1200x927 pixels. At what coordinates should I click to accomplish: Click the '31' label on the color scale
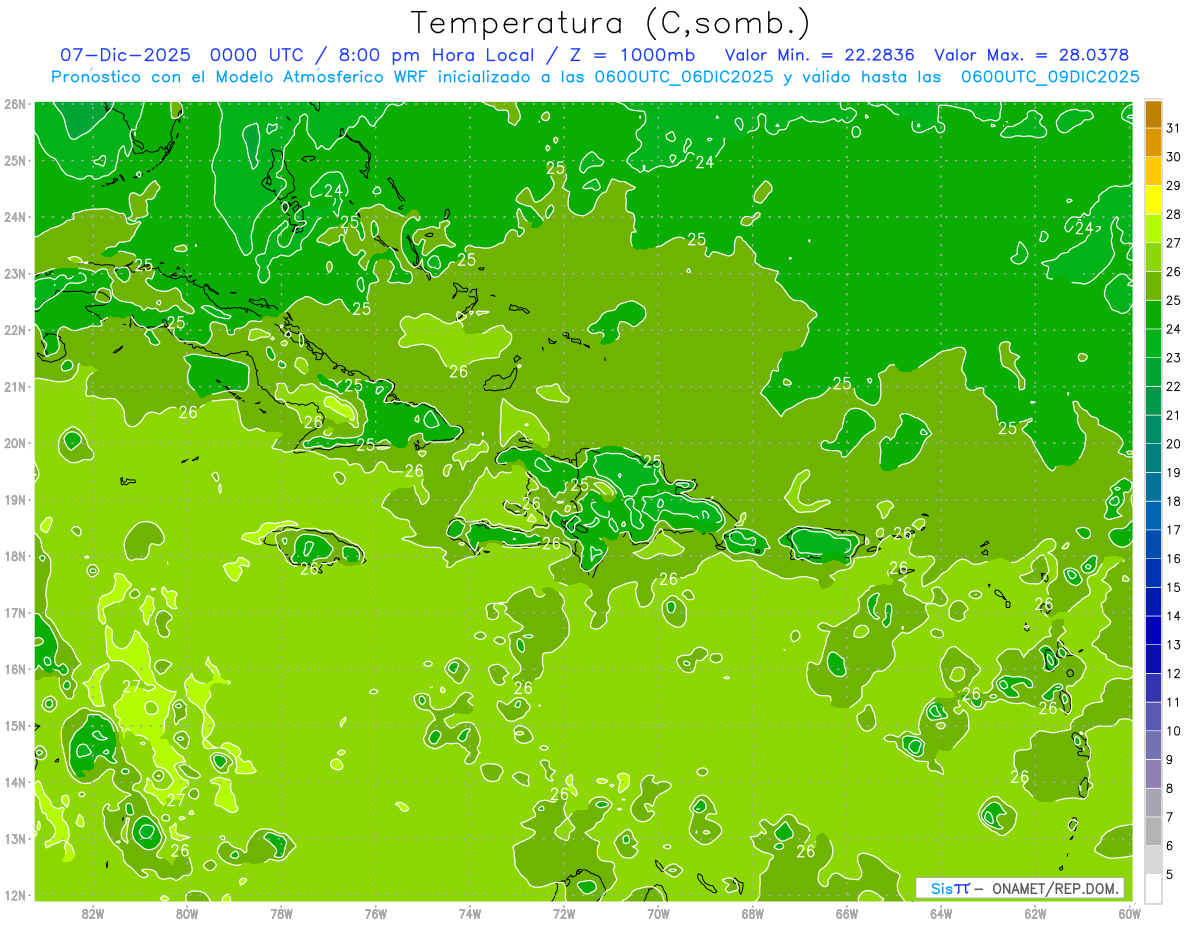pos(1173,128)
